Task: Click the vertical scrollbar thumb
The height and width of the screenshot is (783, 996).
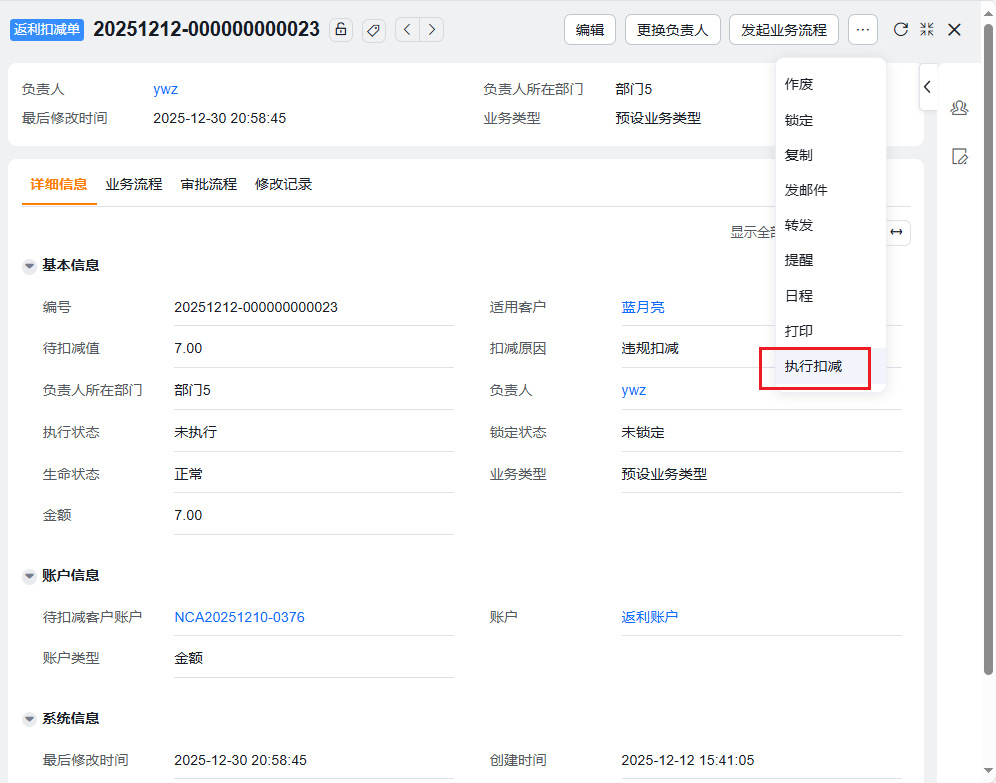Action: coord(988,349)
